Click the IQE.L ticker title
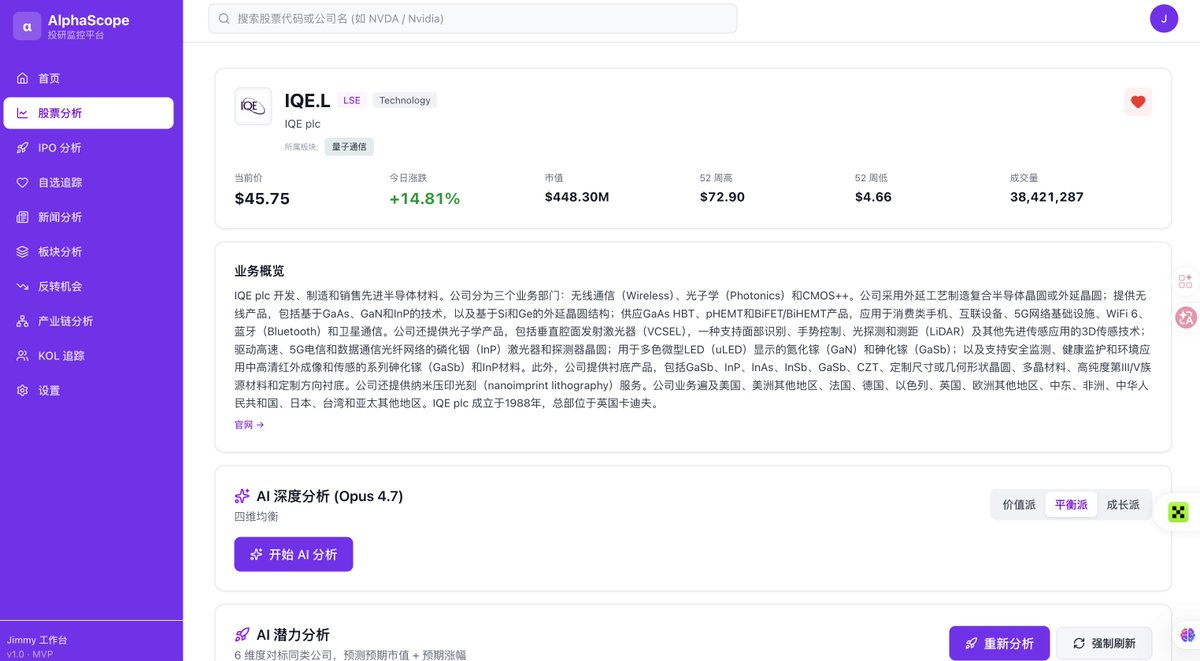The height and width of the screenshot is (661, 1200). coord(307,100)
